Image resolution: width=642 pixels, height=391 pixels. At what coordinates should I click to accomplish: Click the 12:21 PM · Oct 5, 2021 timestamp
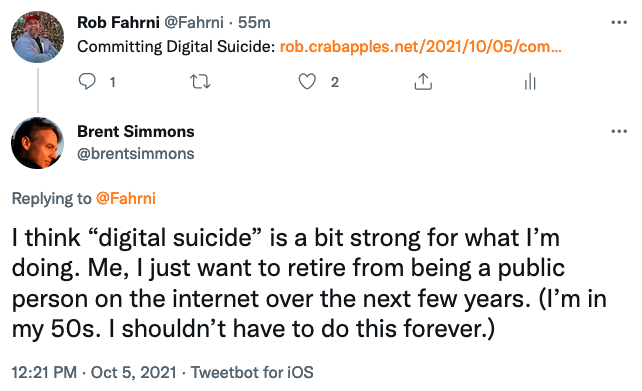94,373
